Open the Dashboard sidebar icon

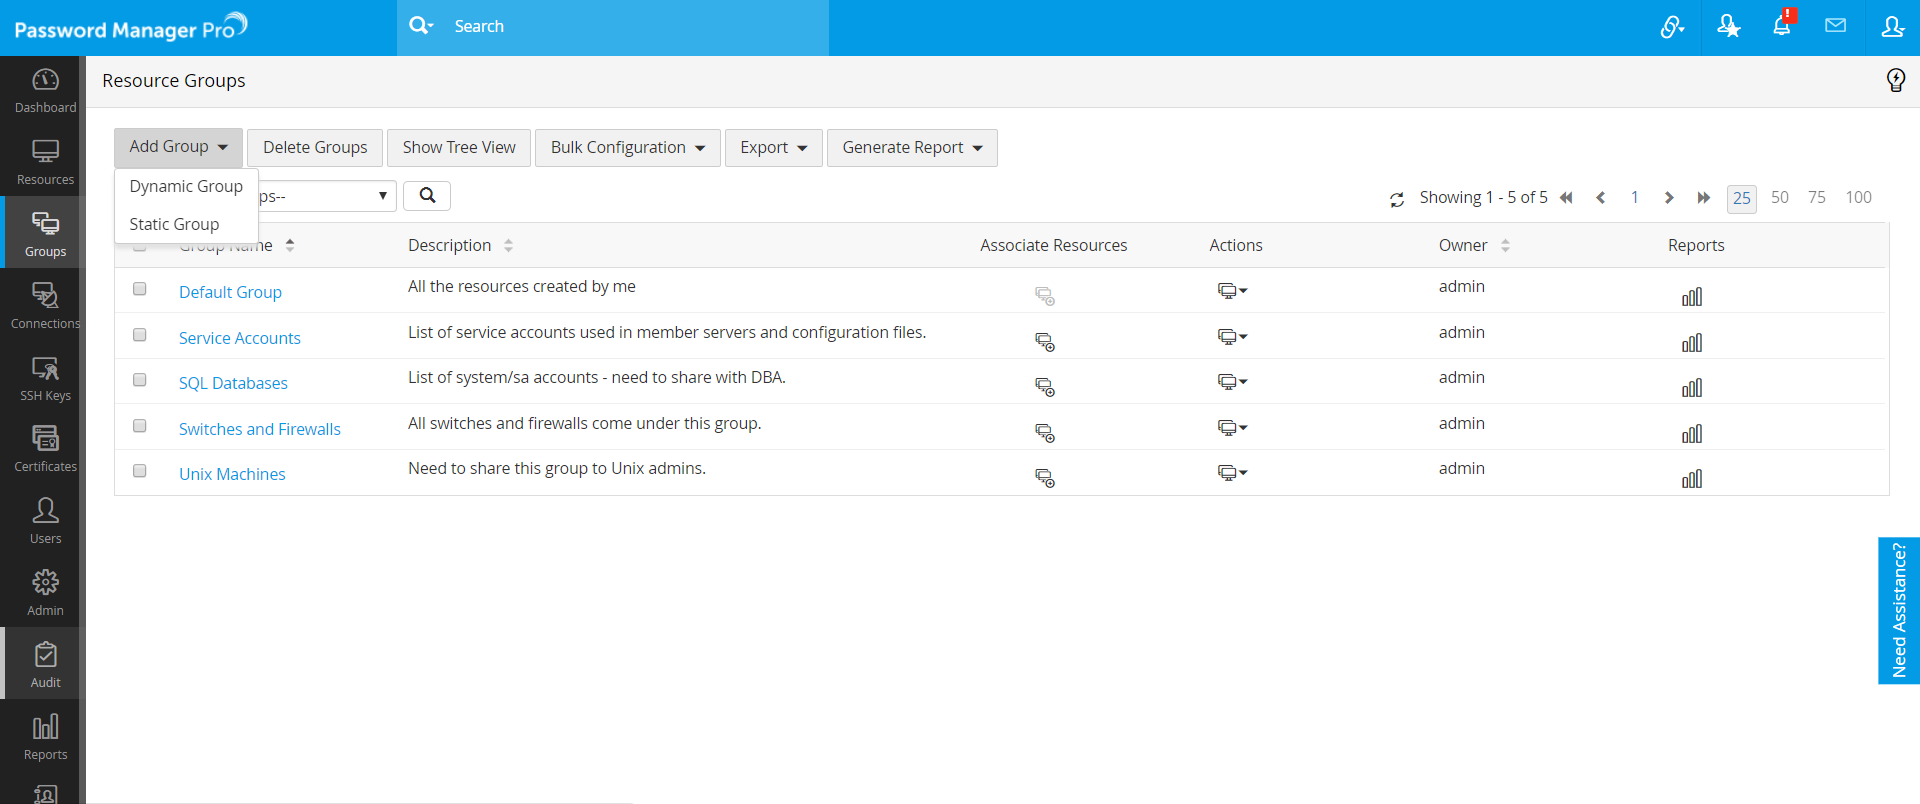45,90
